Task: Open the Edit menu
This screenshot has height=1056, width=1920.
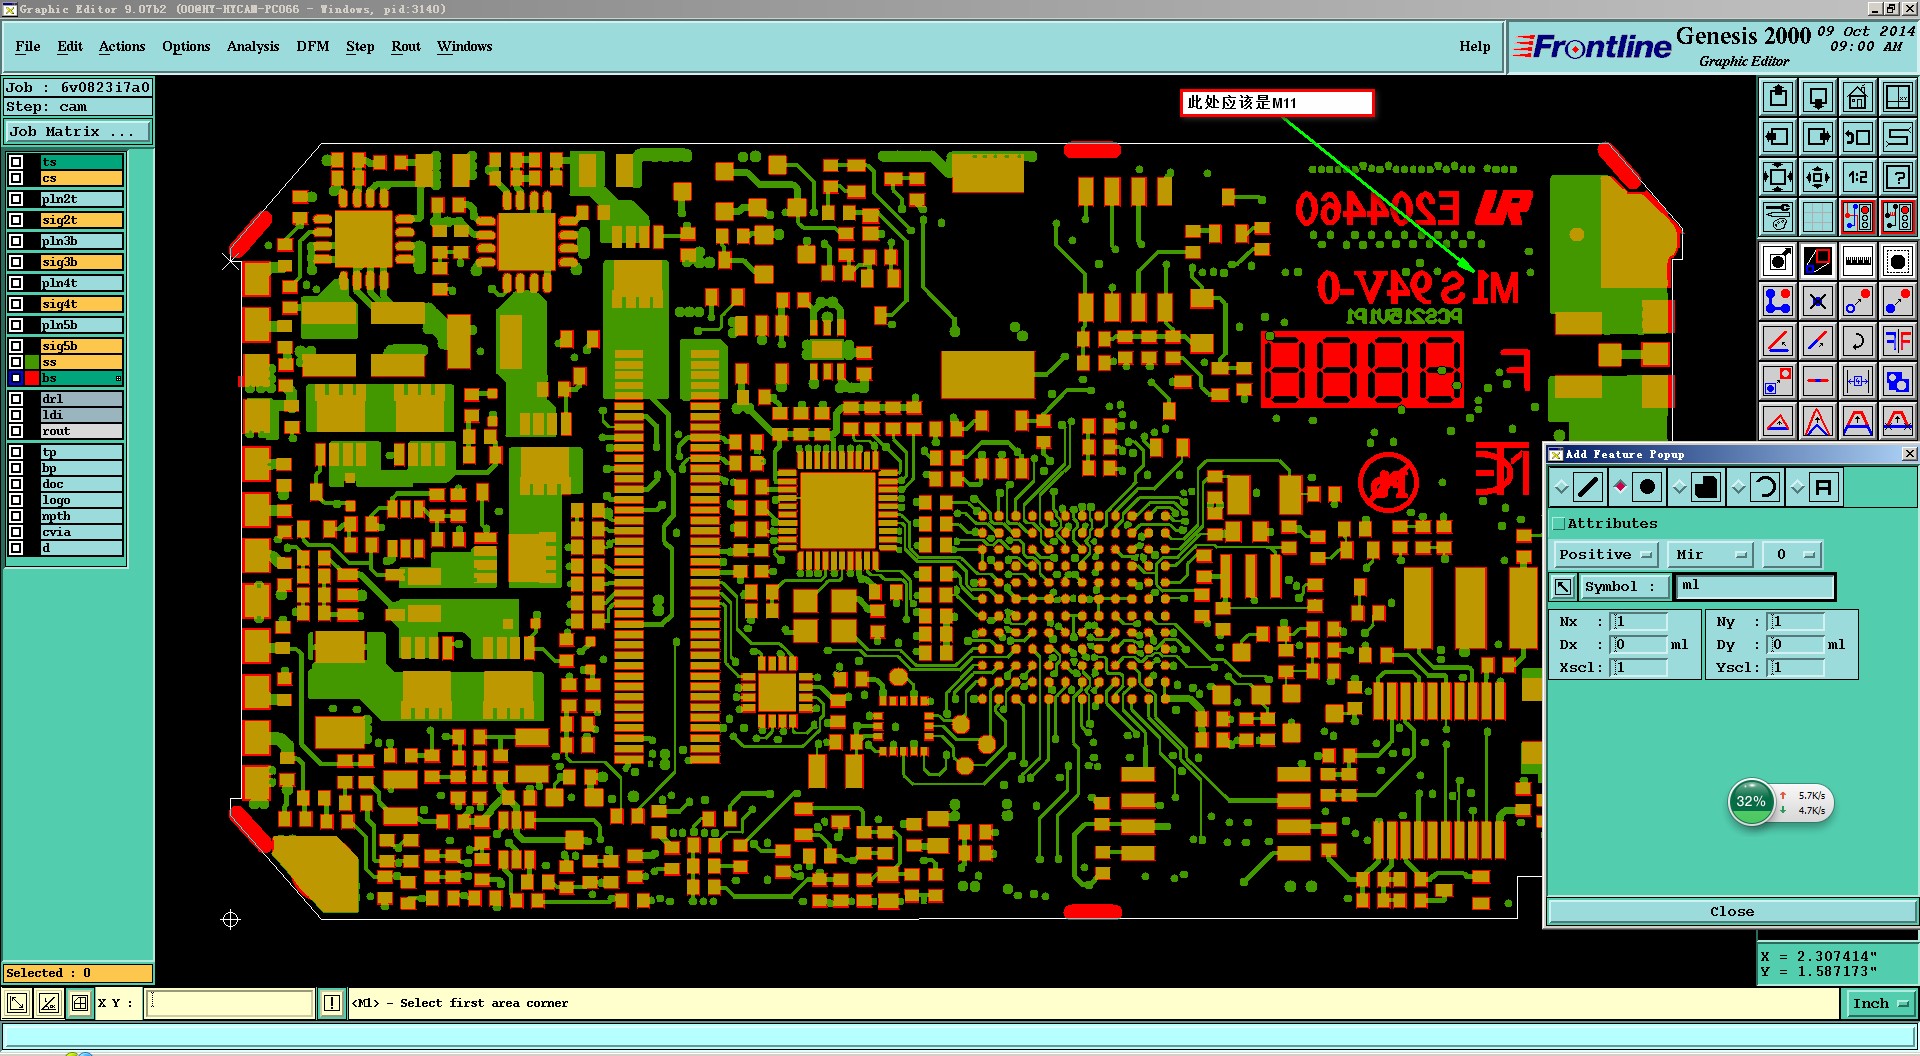Action: click(x=70, y=47)
